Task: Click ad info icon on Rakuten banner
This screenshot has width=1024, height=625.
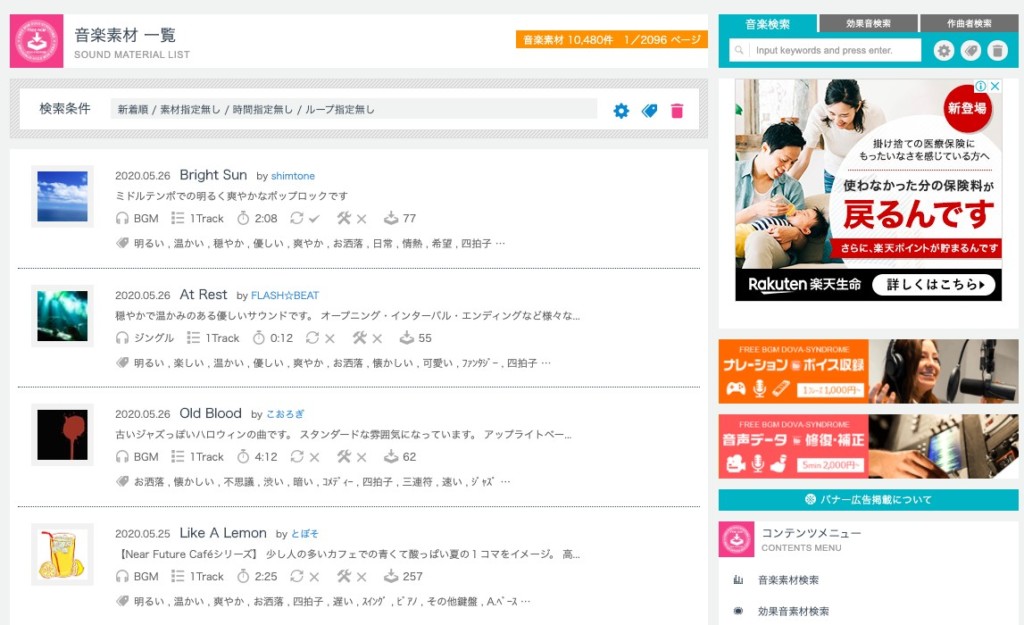Action: click(981, 86)
